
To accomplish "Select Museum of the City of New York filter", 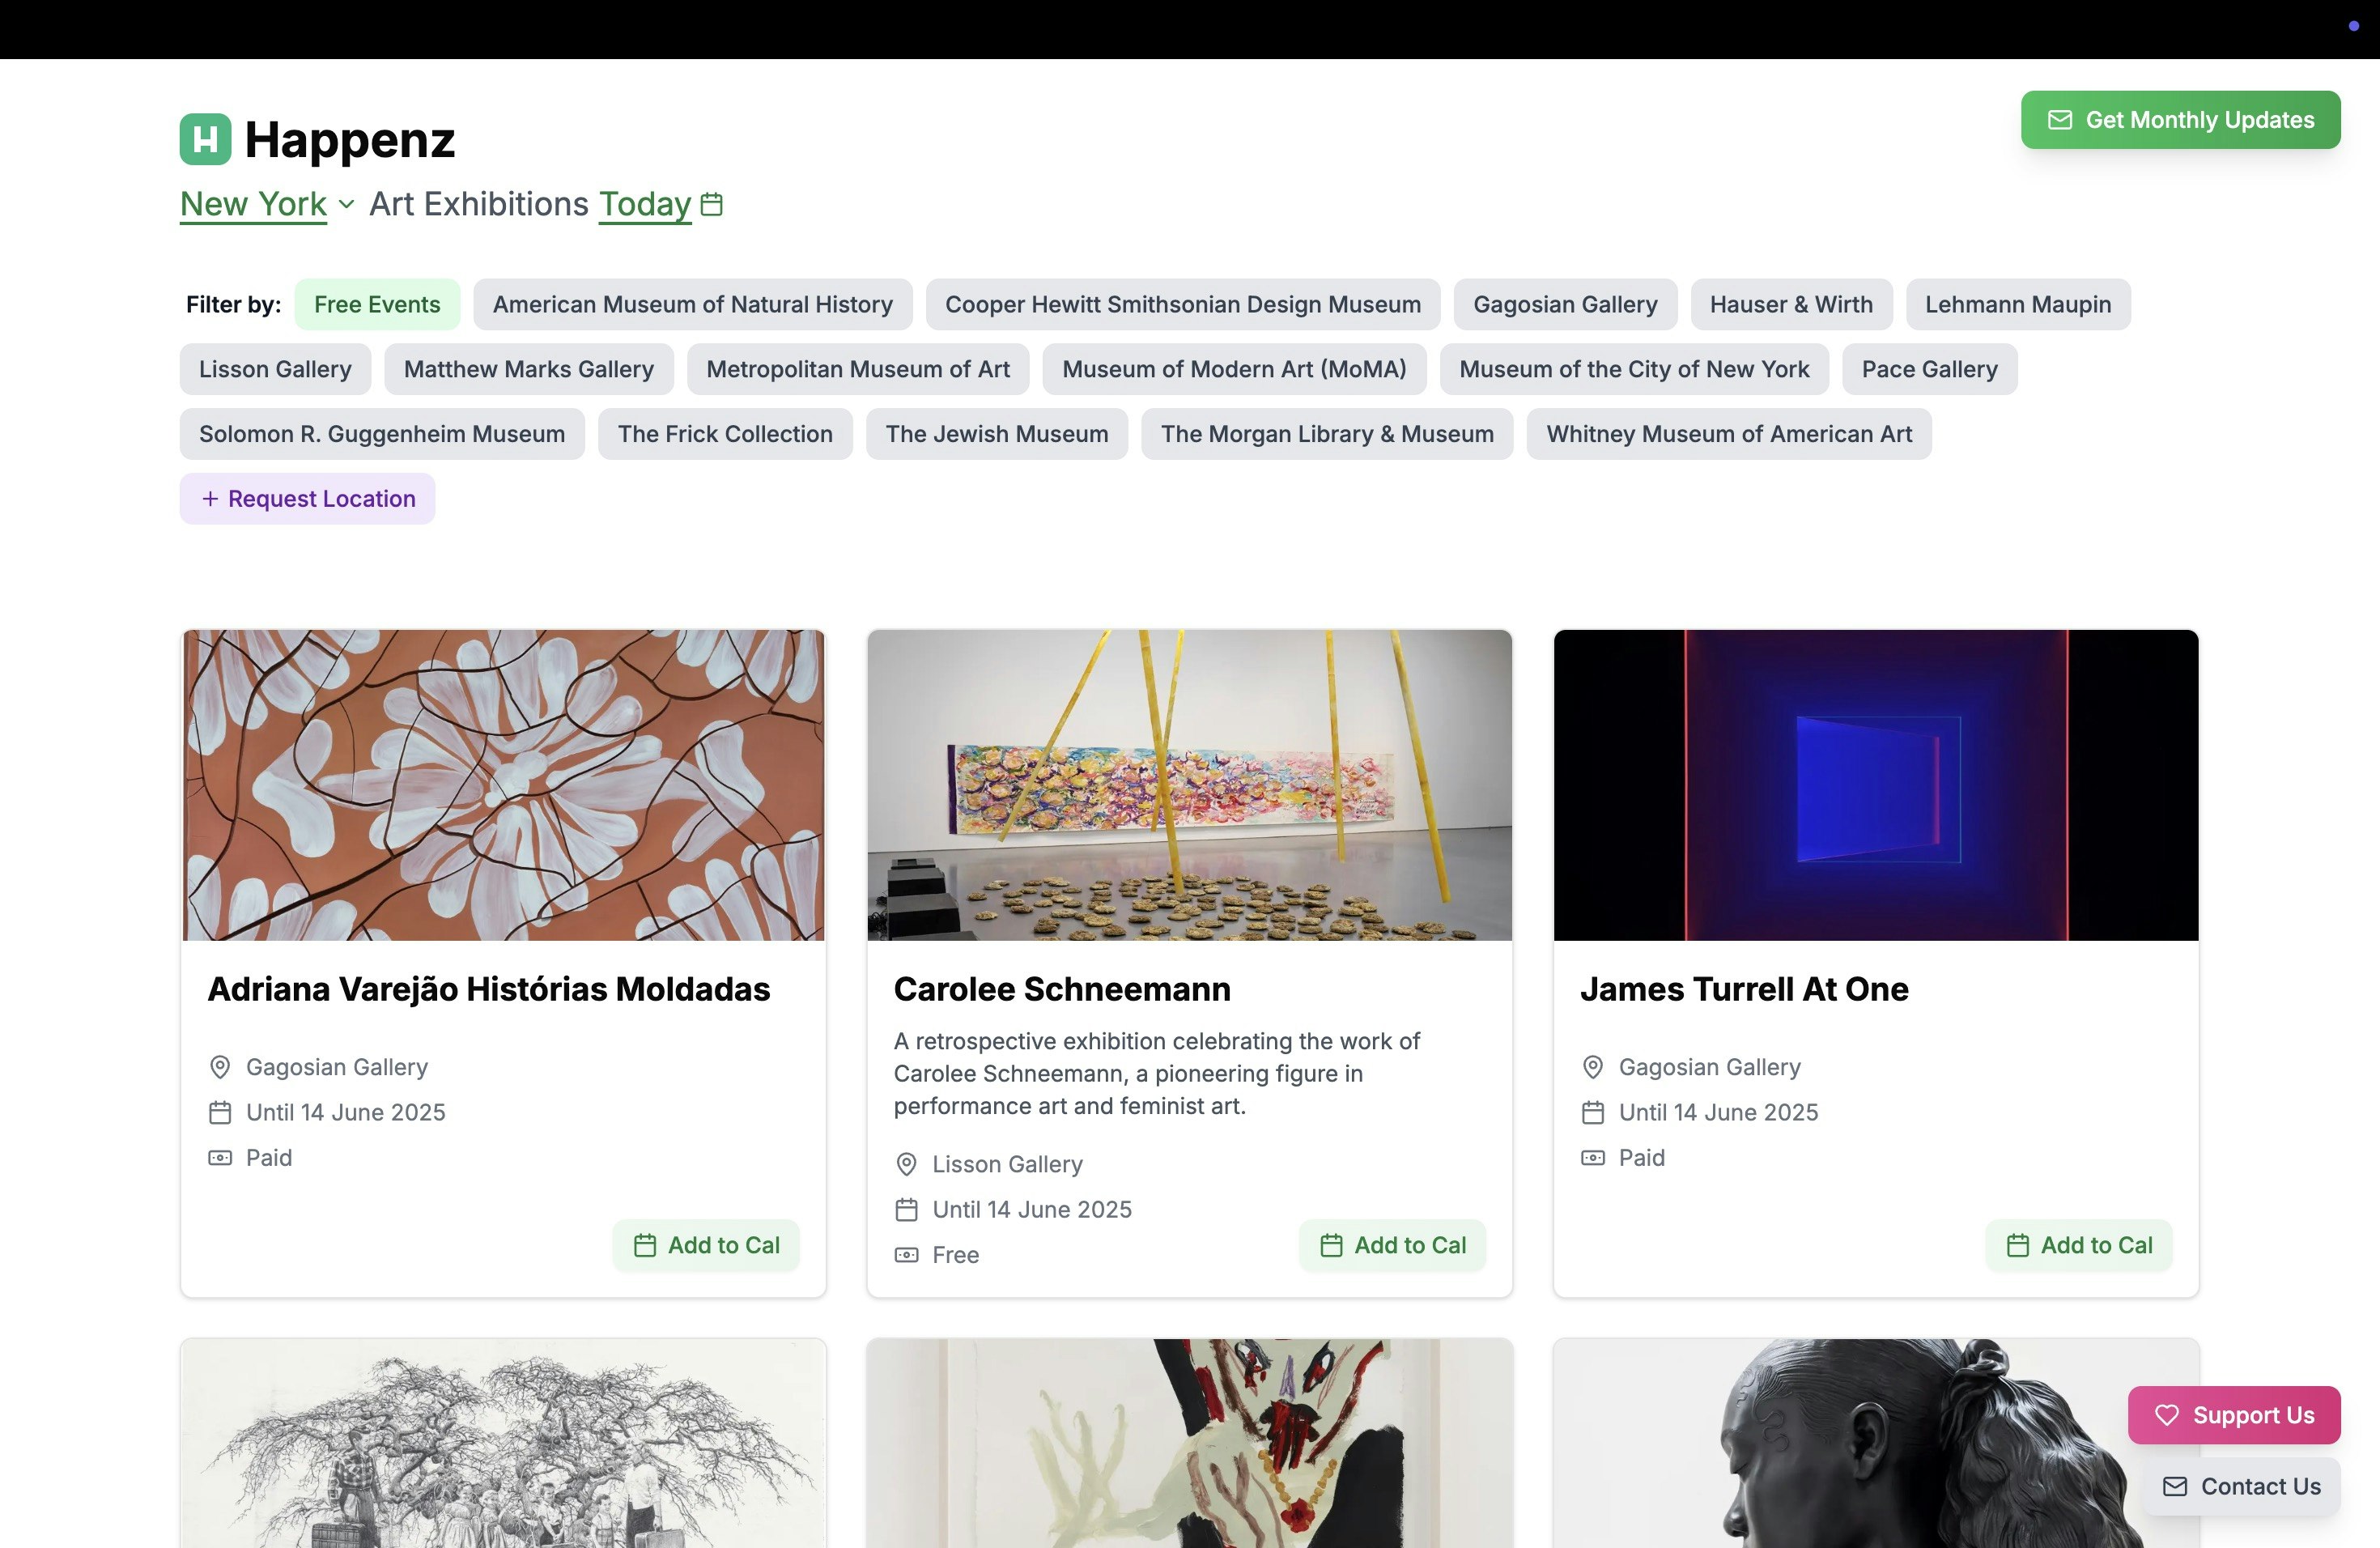I will [1634, 369].
